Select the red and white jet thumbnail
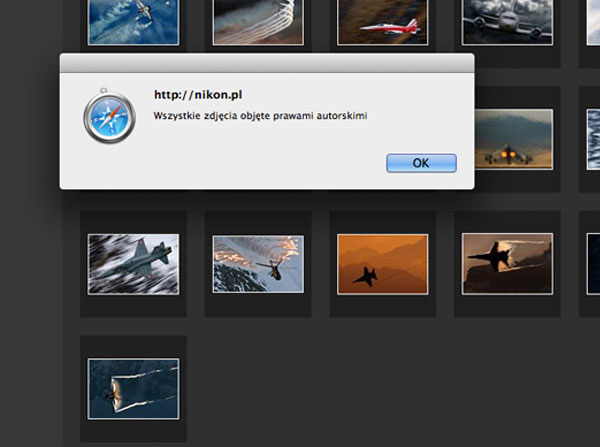The width and height of the screenshot is (600, 447). click(383, 21)
